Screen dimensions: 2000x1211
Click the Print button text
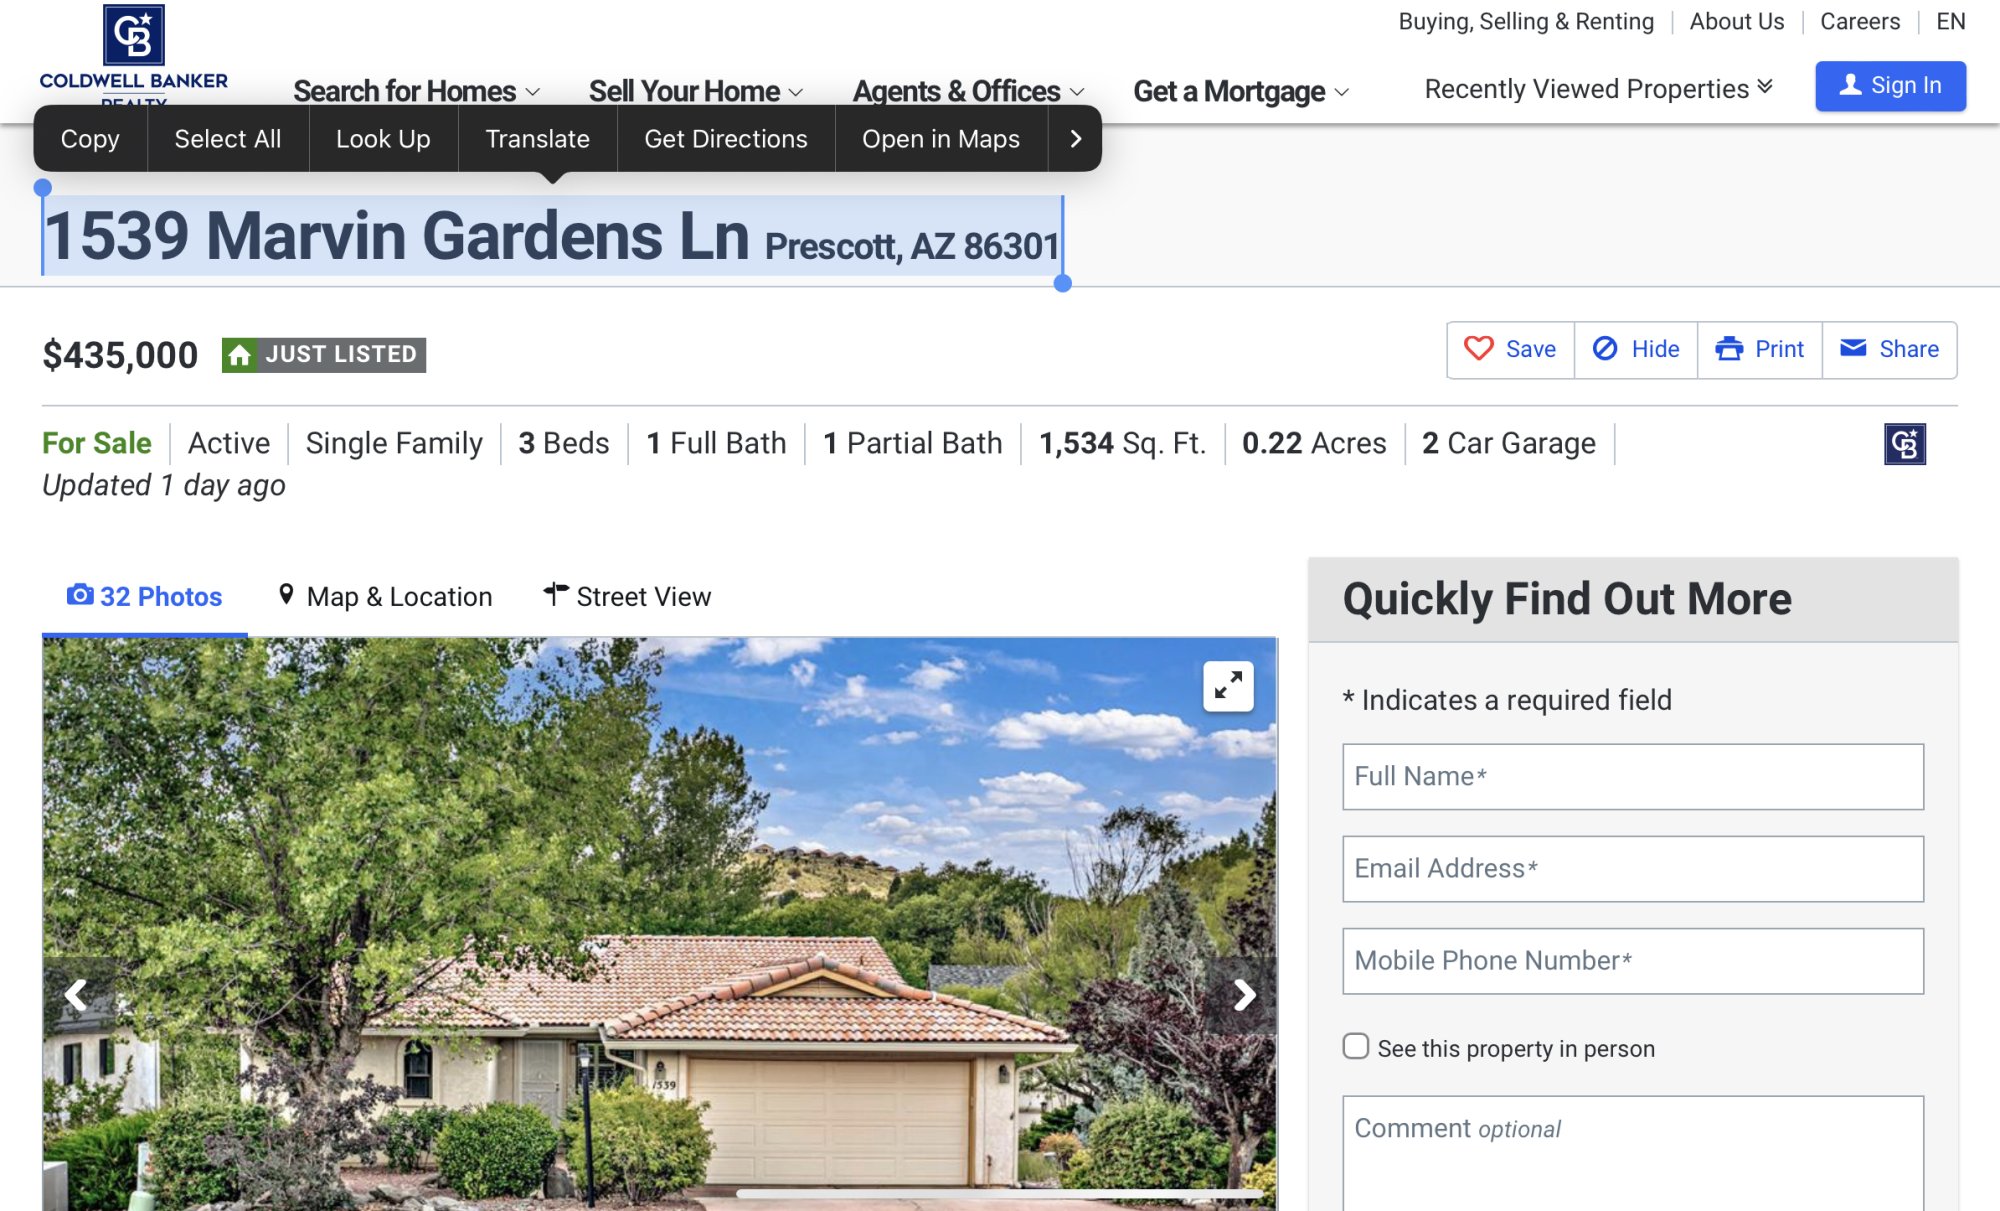click(x=1779, y=349)
